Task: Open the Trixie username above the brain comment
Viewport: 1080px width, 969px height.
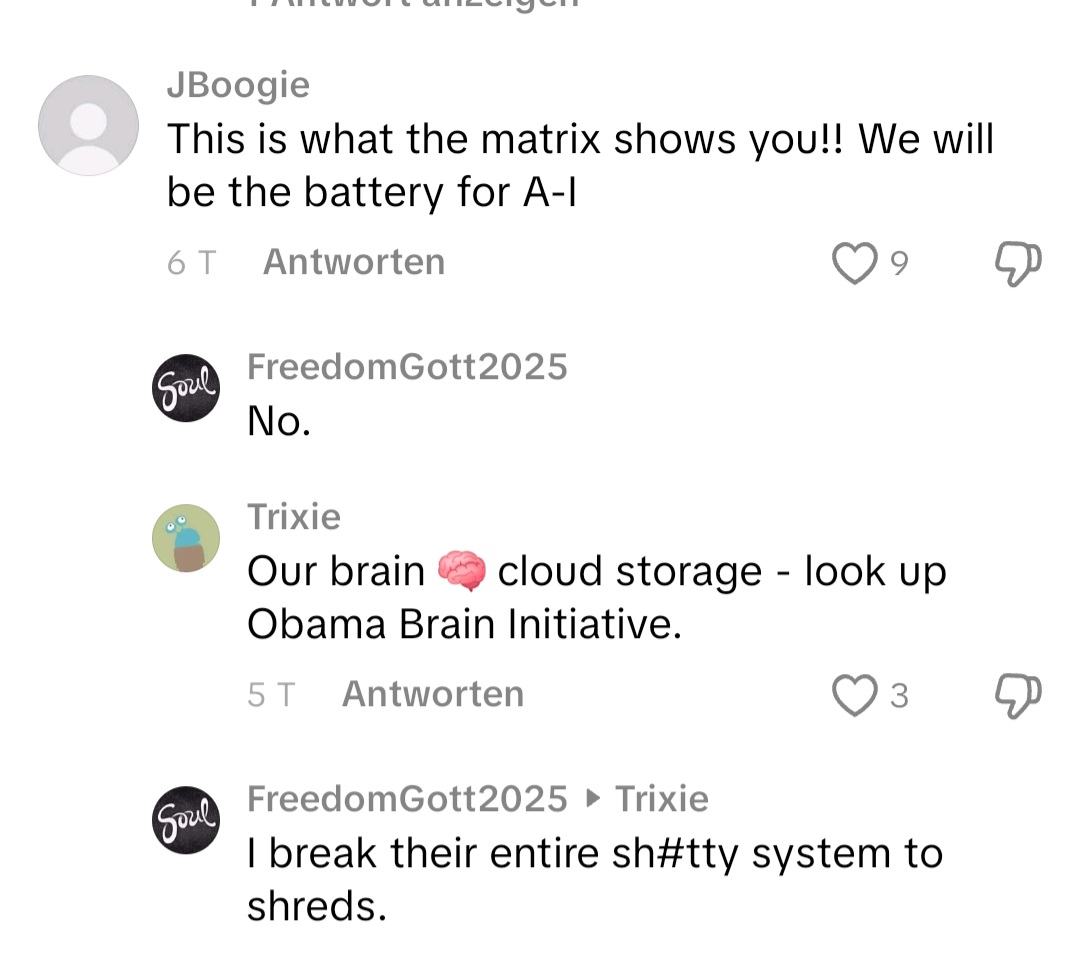Action: (293, 517)
